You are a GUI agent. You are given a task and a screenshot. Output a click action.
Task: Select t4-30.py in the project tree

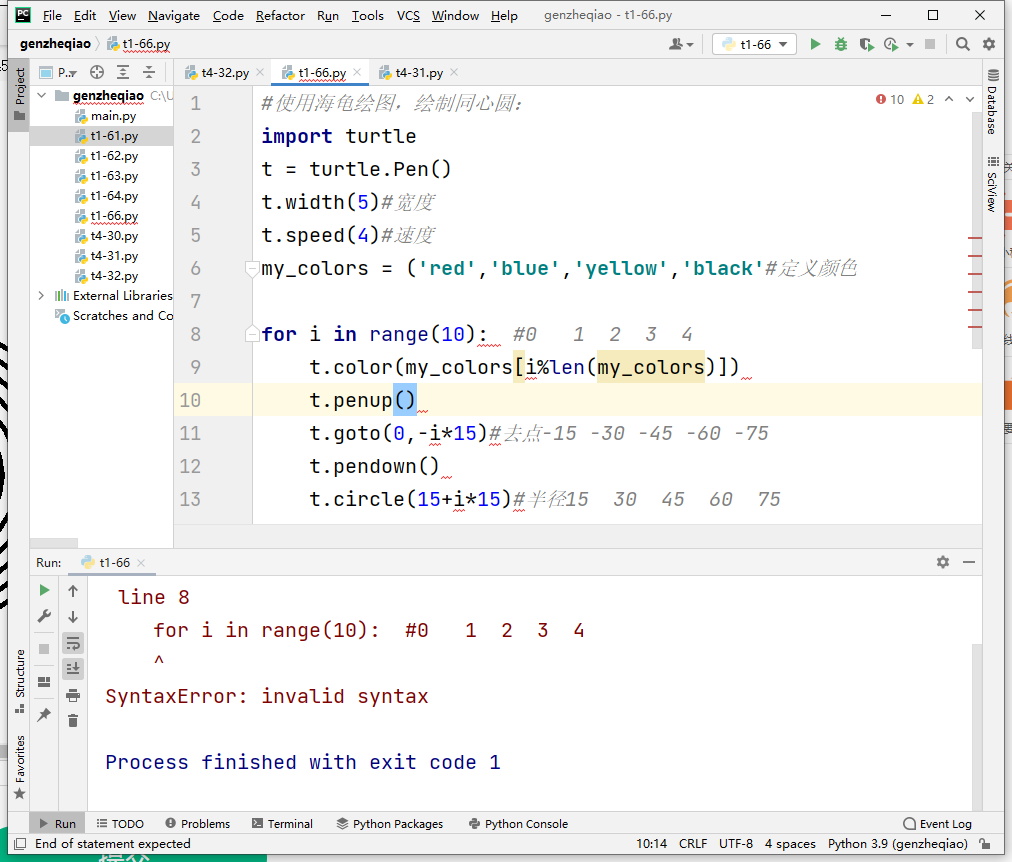(114, 236)
